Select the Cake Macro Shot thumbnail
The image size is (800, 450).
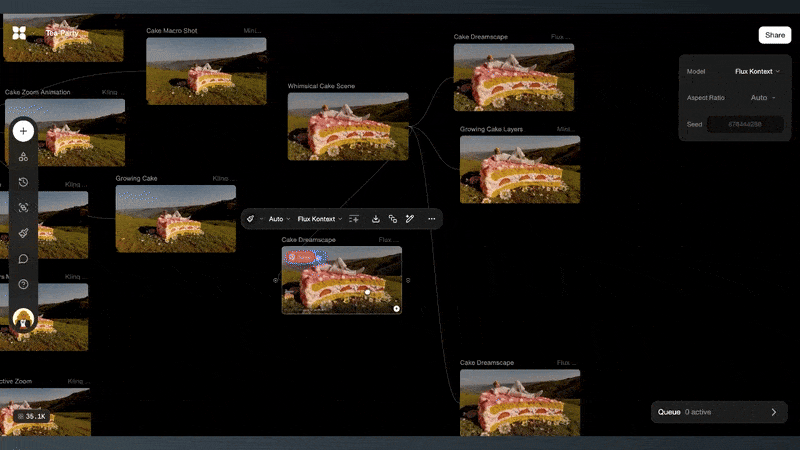pos(206,71)
